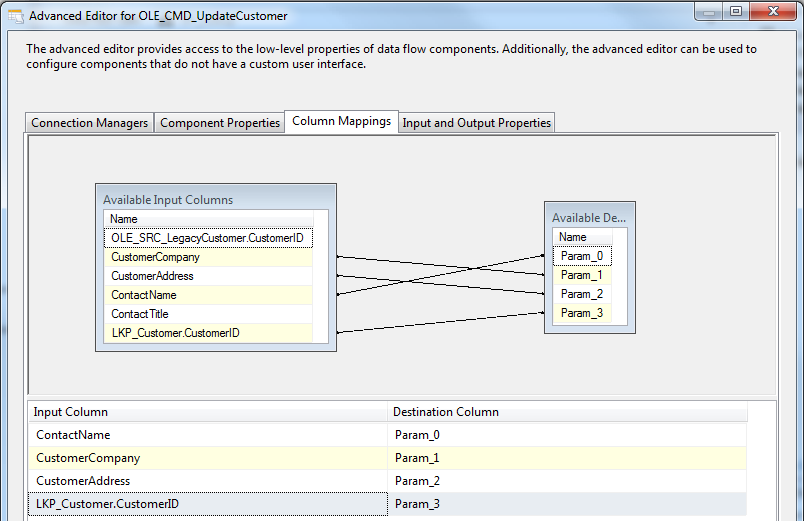Select the Column Mappings tab

pos(341,122)
